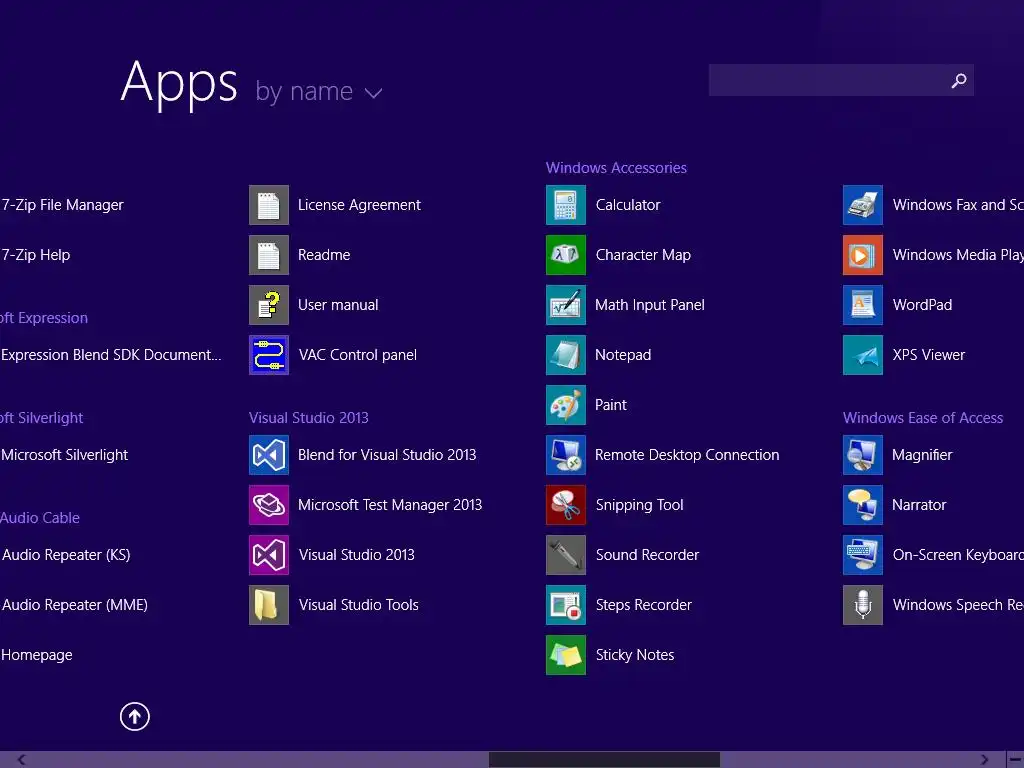The width and height of the screenshot is (1024, 768).
Task: Open the Math Input Panel icon
Action: point(566,305)
